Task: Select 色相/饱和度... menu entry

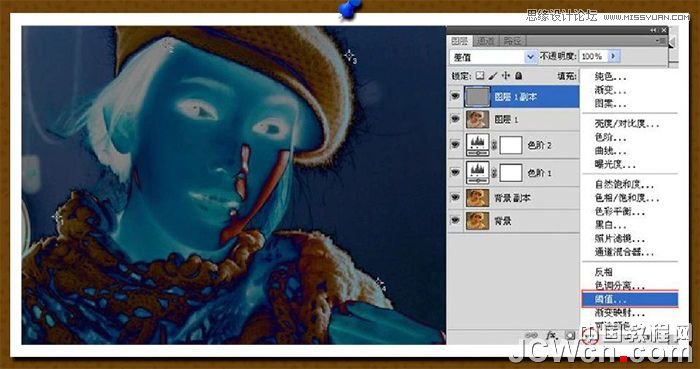Action: click(x=627, y=198)
